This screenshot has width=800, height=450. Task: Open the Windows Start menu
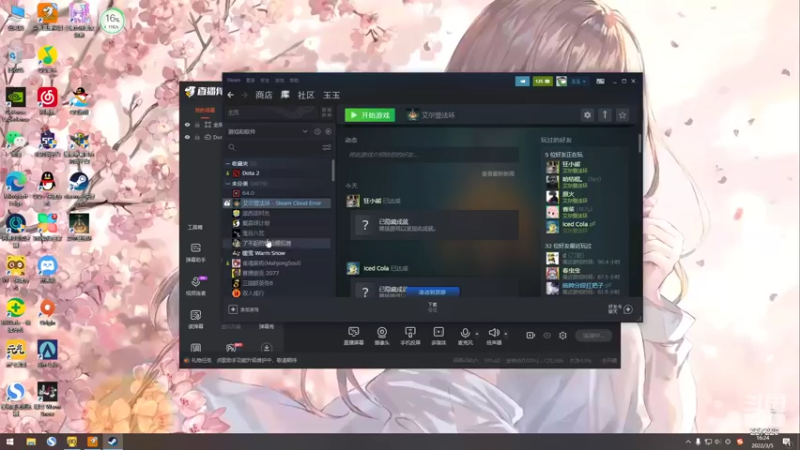(10, 441)
